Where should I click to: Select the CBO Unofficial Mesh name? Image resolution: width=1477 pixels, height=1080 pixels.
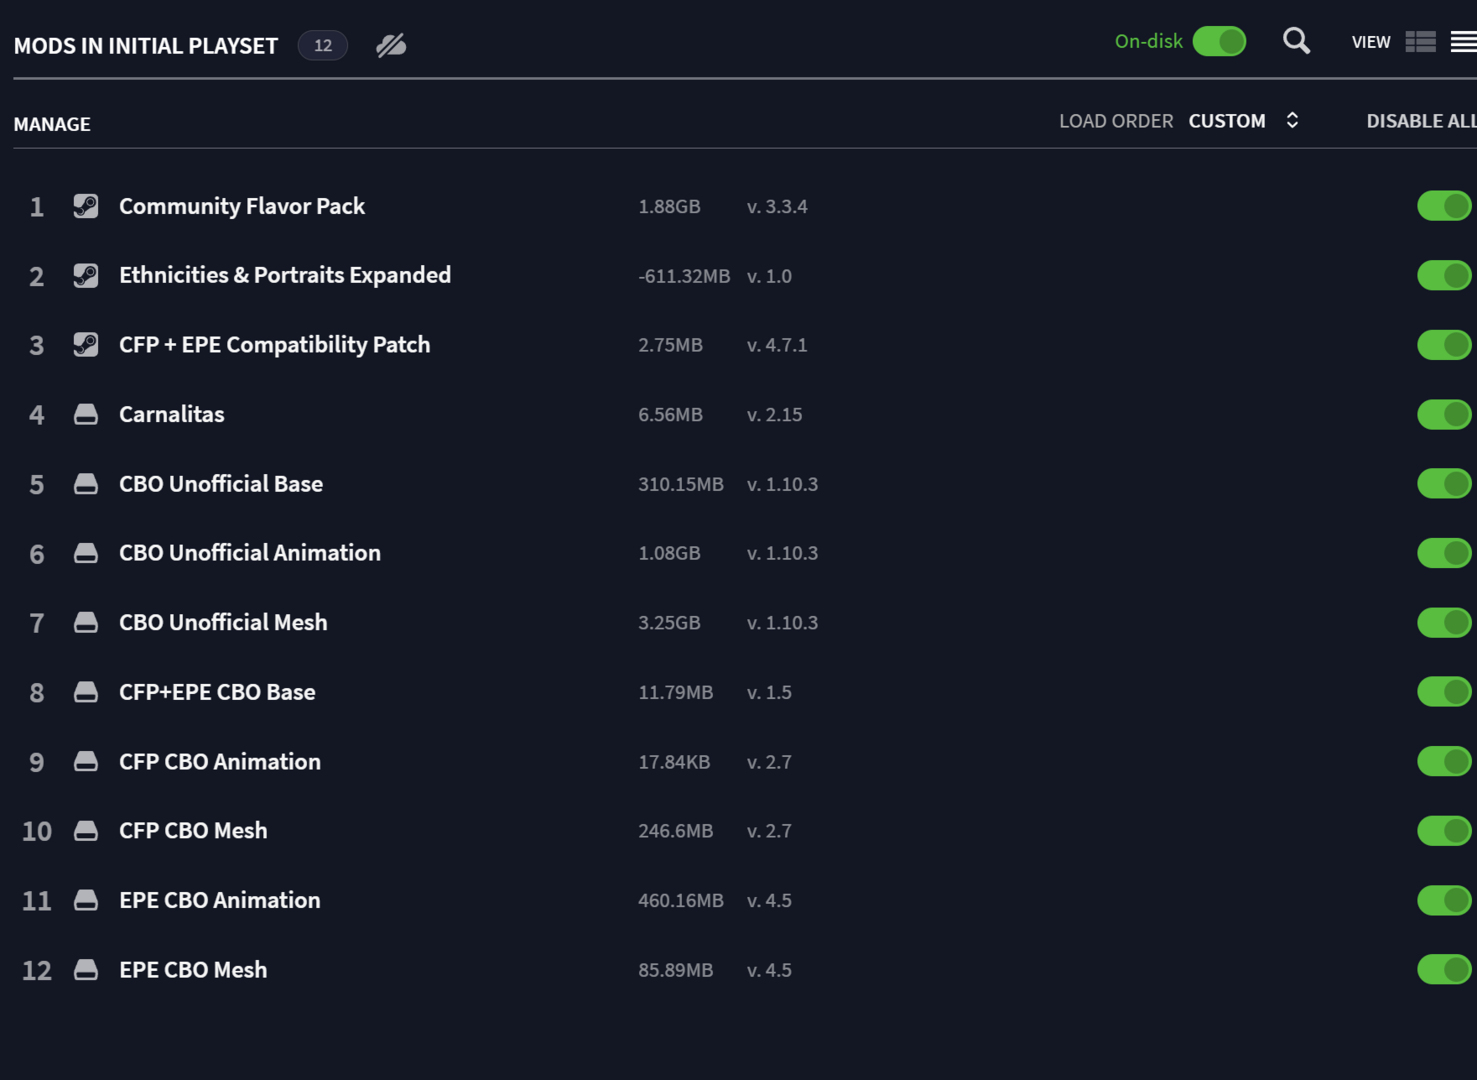point(223,622)
